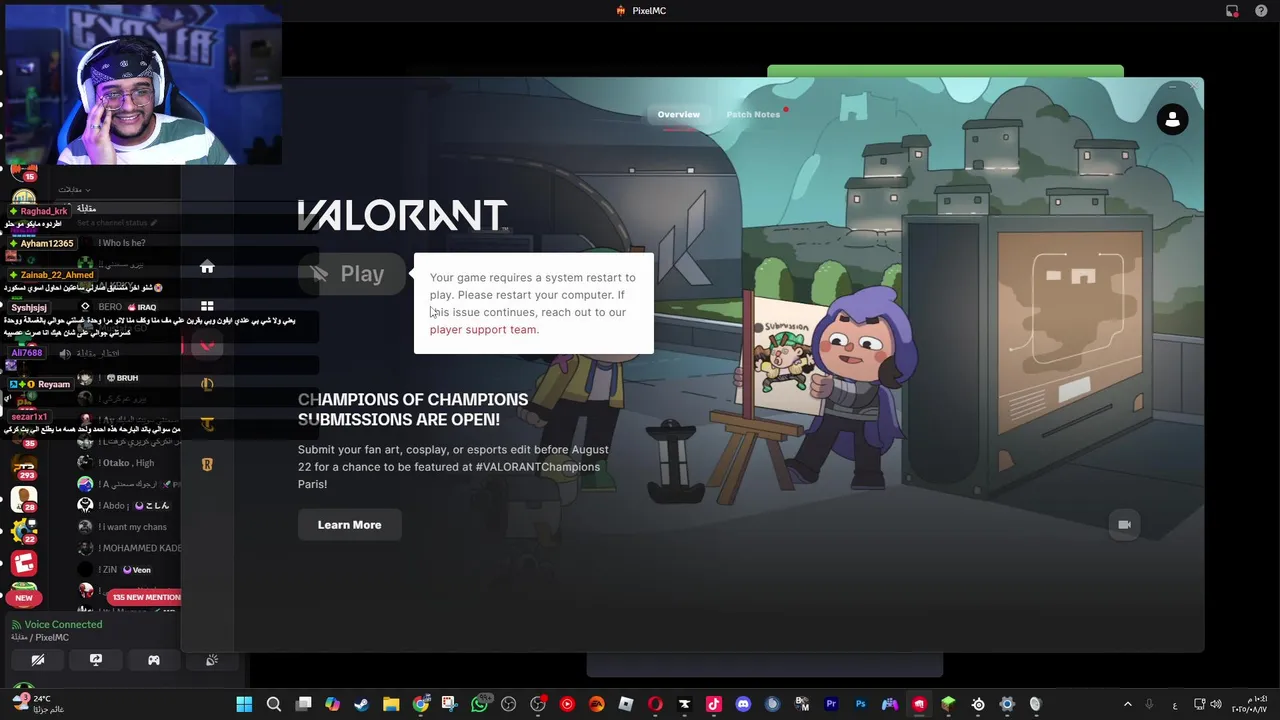
Task: Open Voice Connected status in Discord
Action: coord(63,624)
